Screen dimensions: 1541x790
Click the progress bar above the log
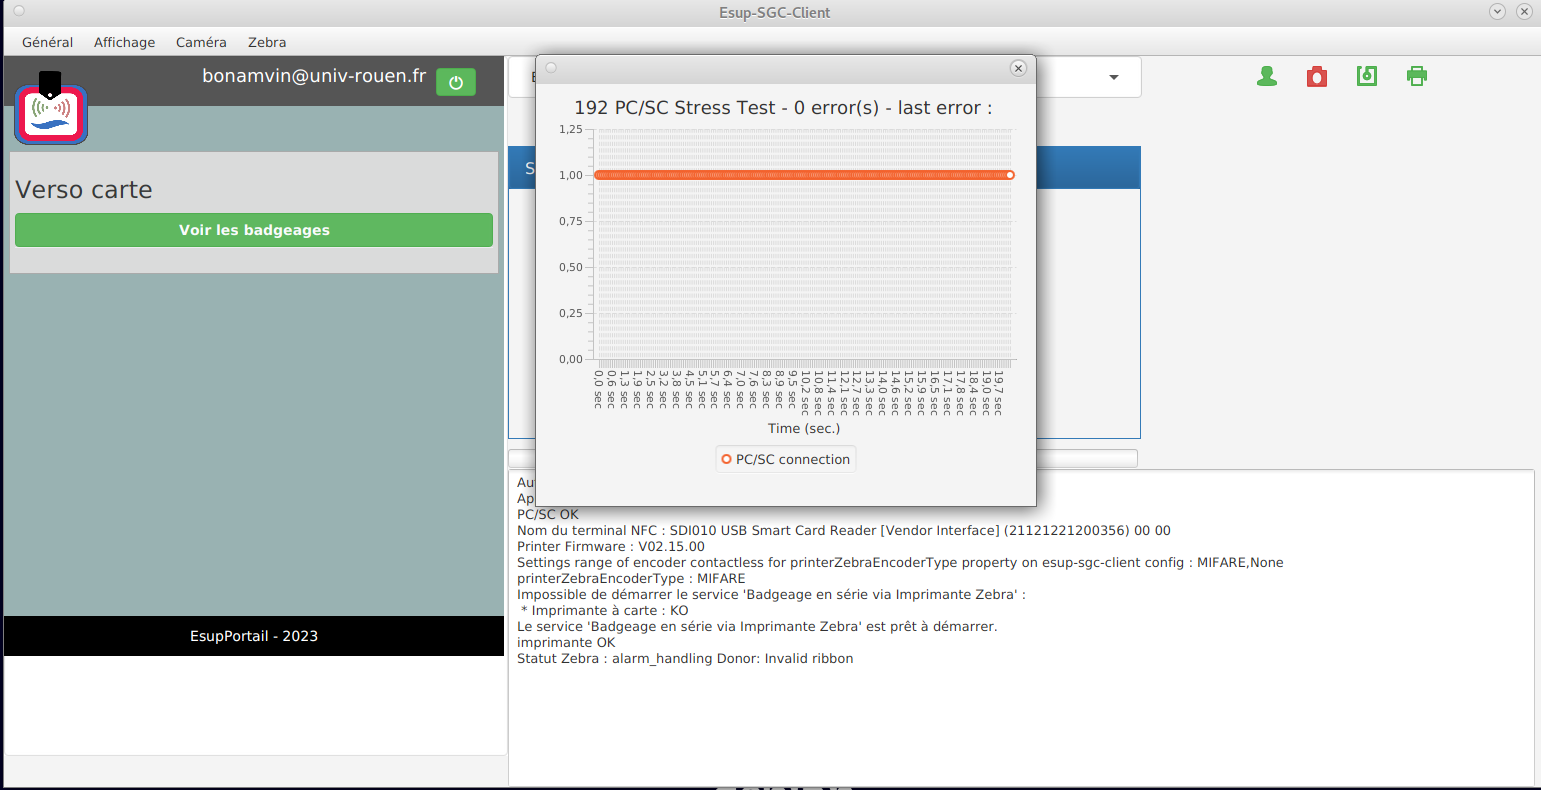pos(1086,458)
